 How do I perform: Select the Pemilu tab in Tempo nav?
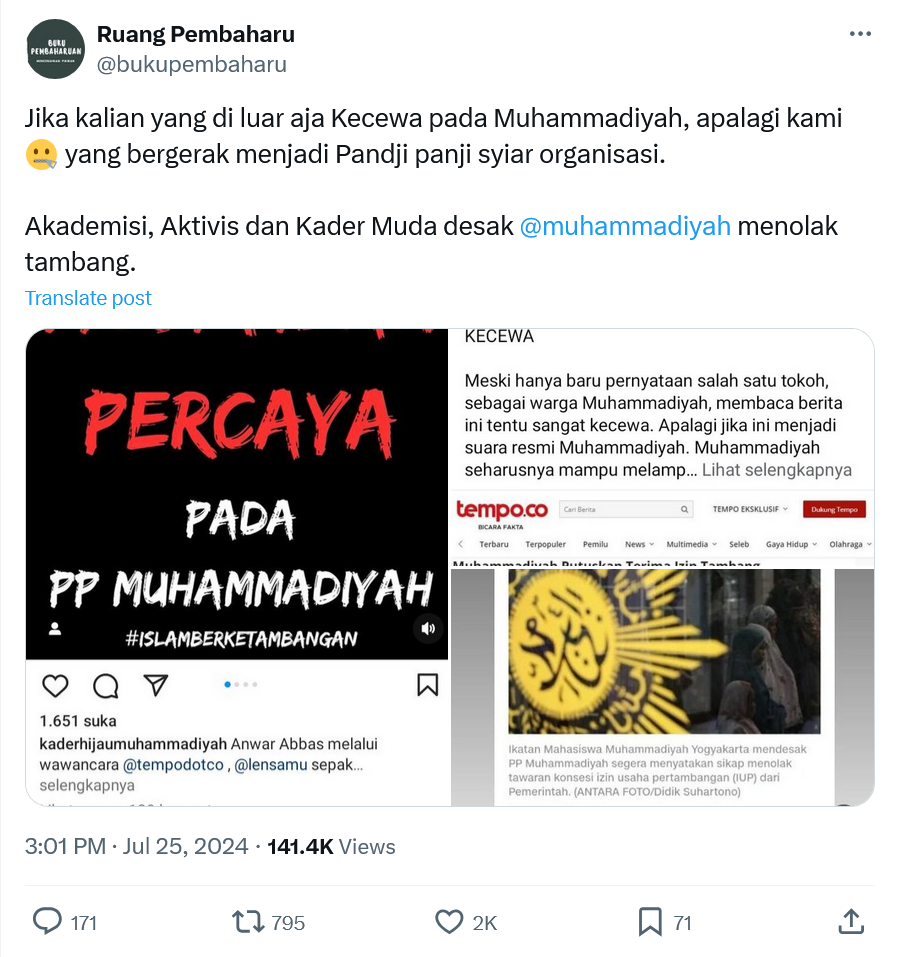tap(595, 544)
